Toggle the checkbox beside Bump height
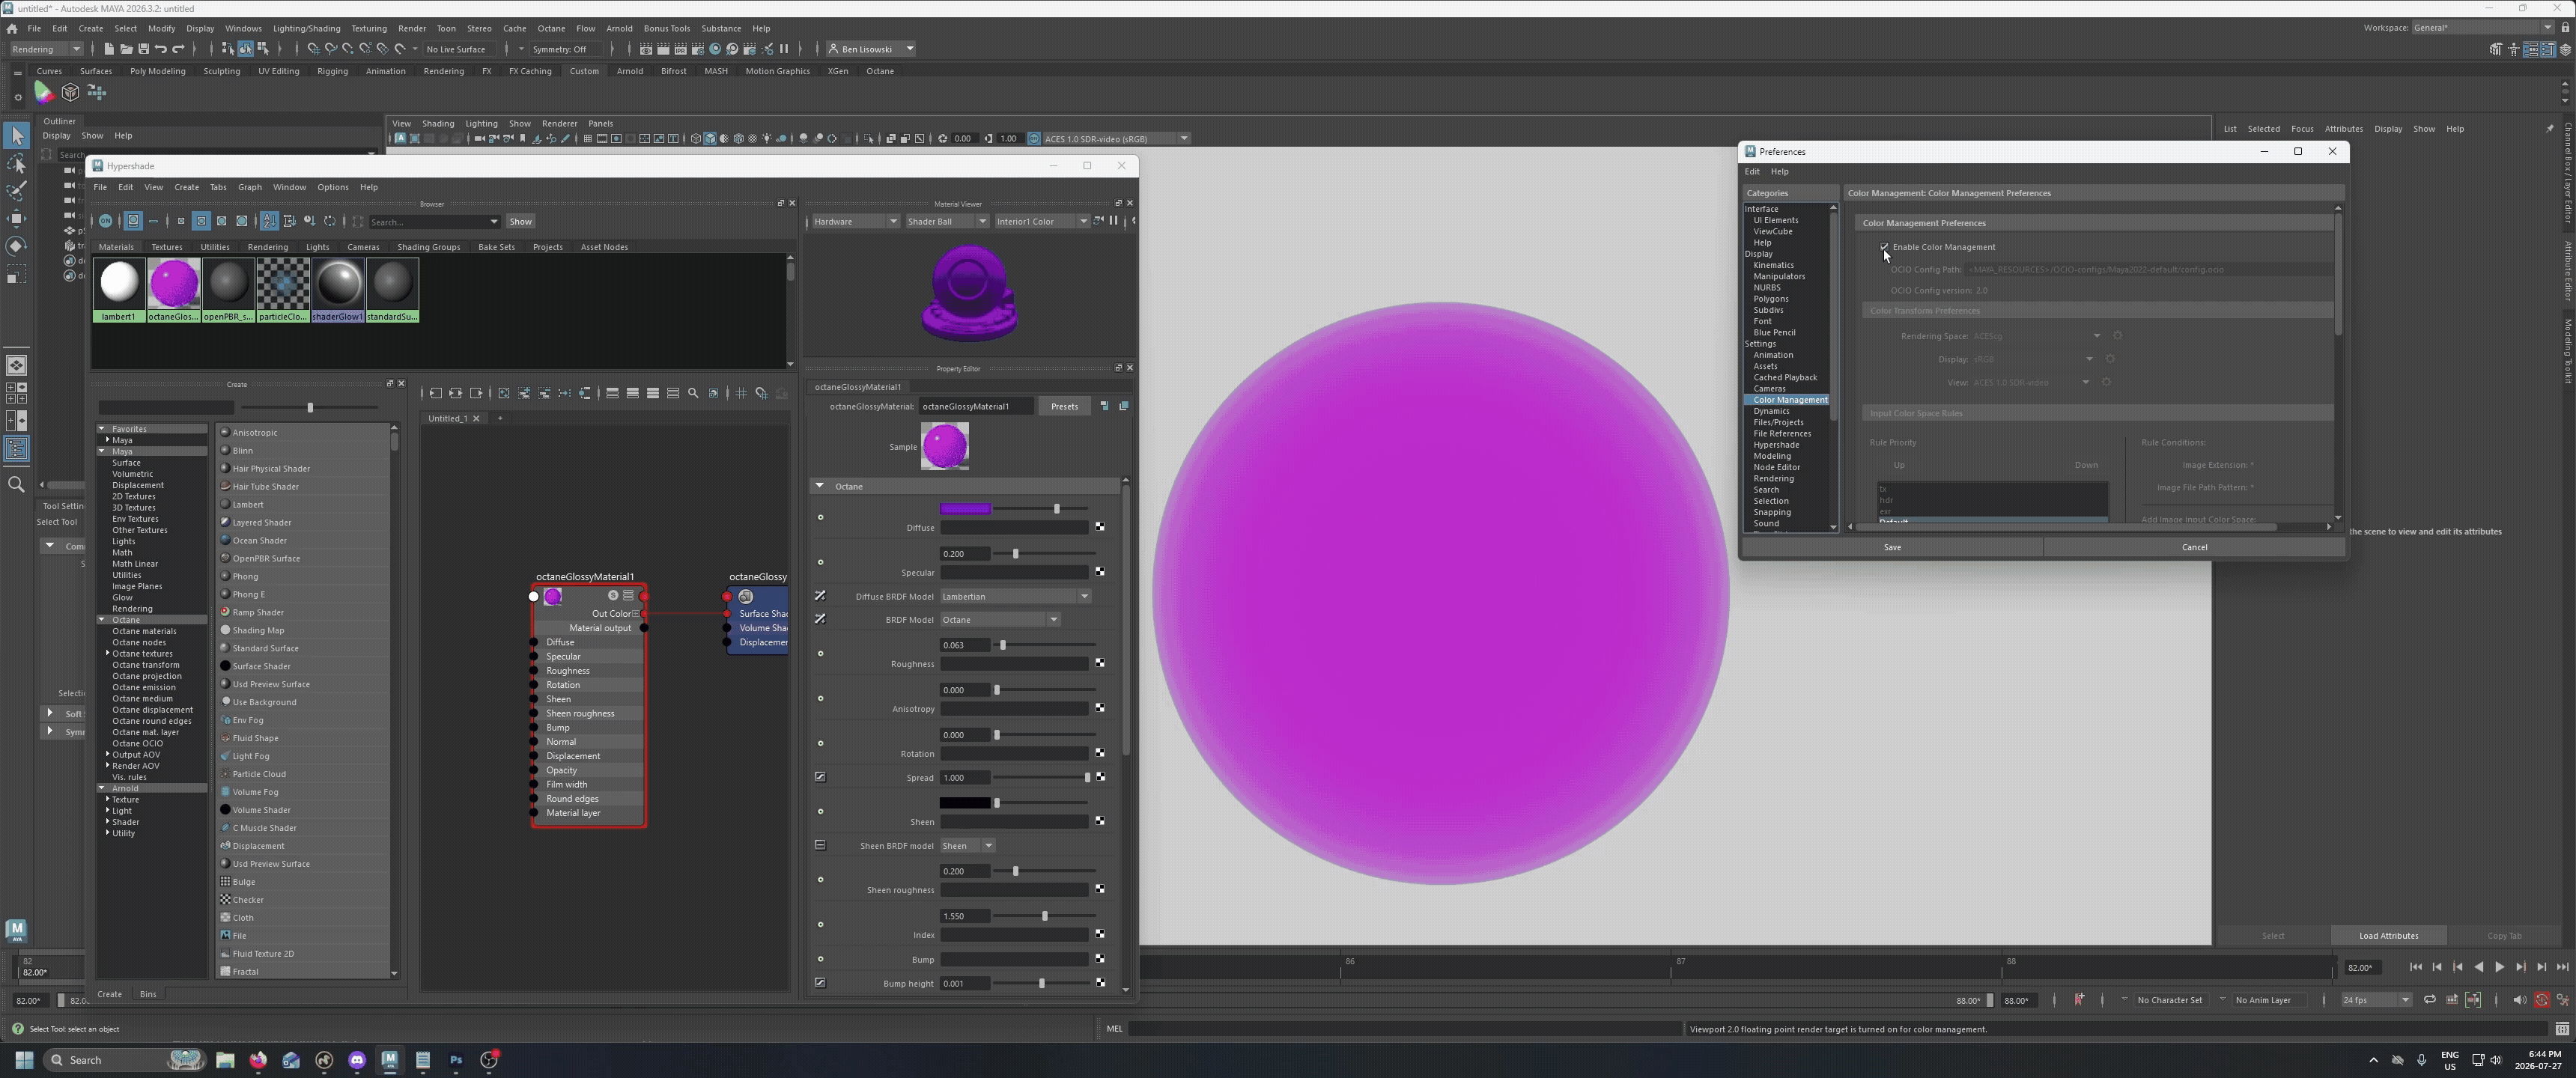The width and height of the screenshot is (2576, 1078). [x=820, y=983]
